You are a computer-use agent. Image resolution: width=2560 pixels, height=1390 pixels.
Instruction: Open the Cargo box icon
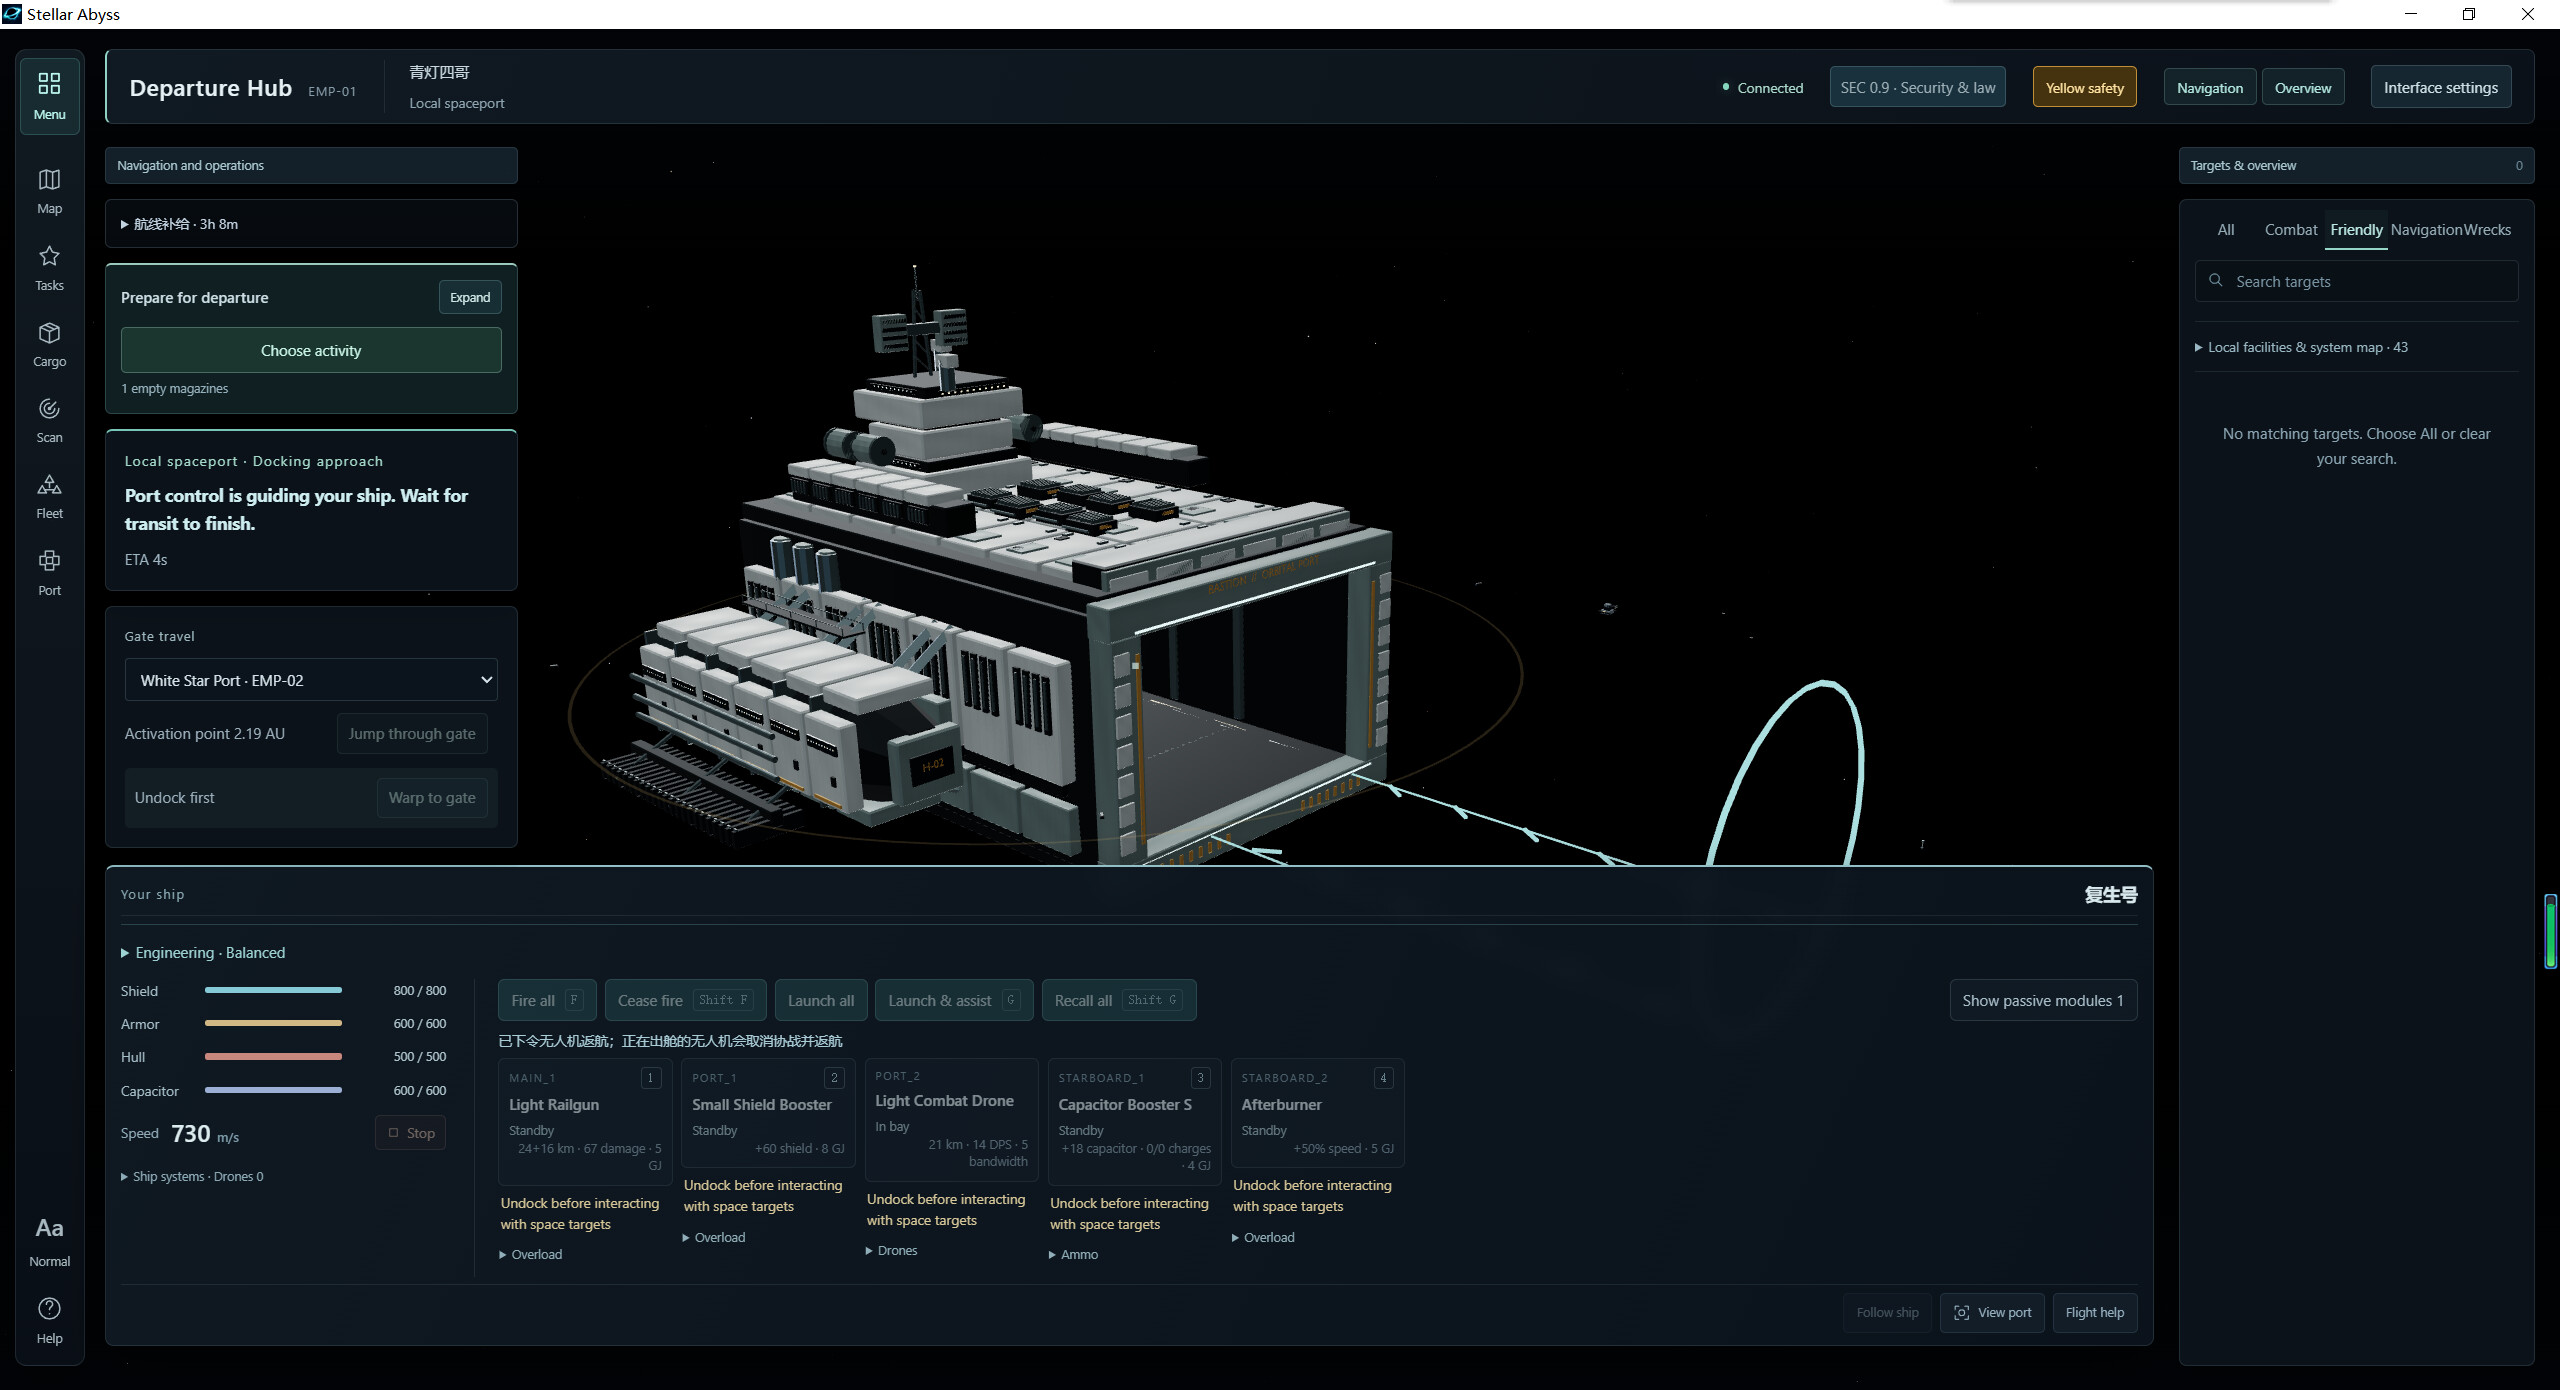[x=49, y=344]
